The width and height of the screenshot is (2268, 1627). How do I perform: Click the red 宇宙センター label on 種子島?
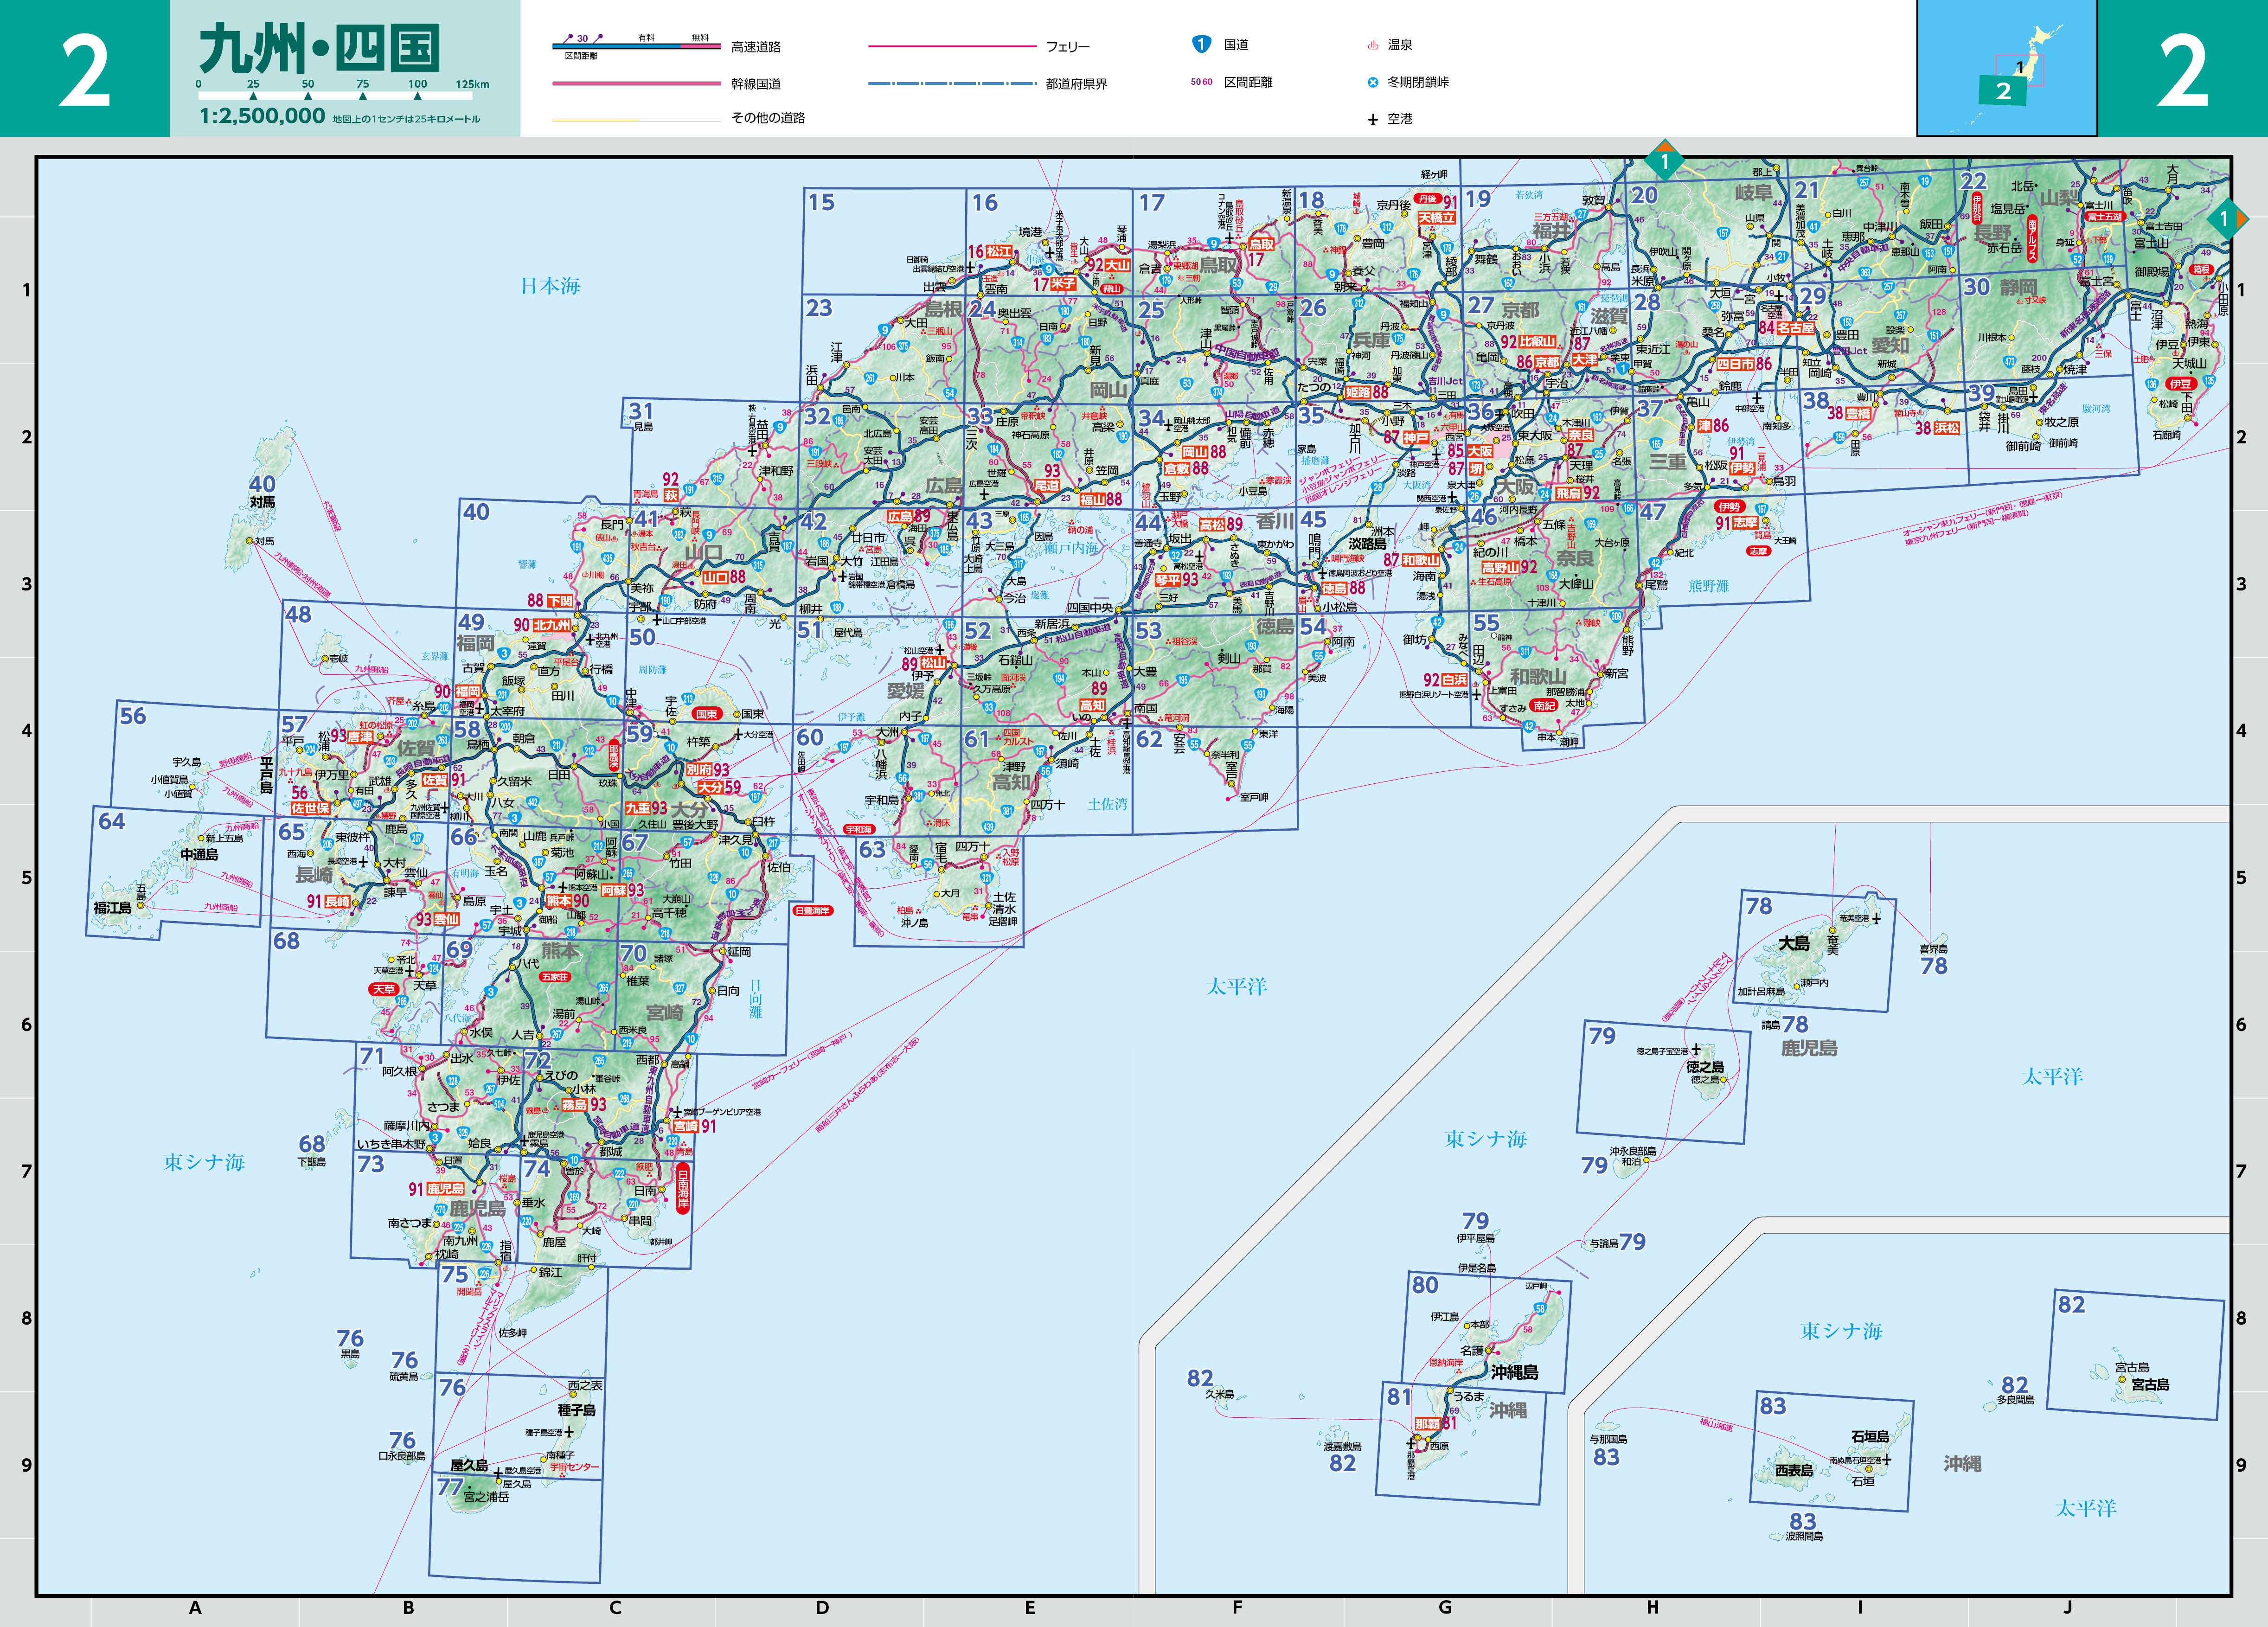(574, 1467)
